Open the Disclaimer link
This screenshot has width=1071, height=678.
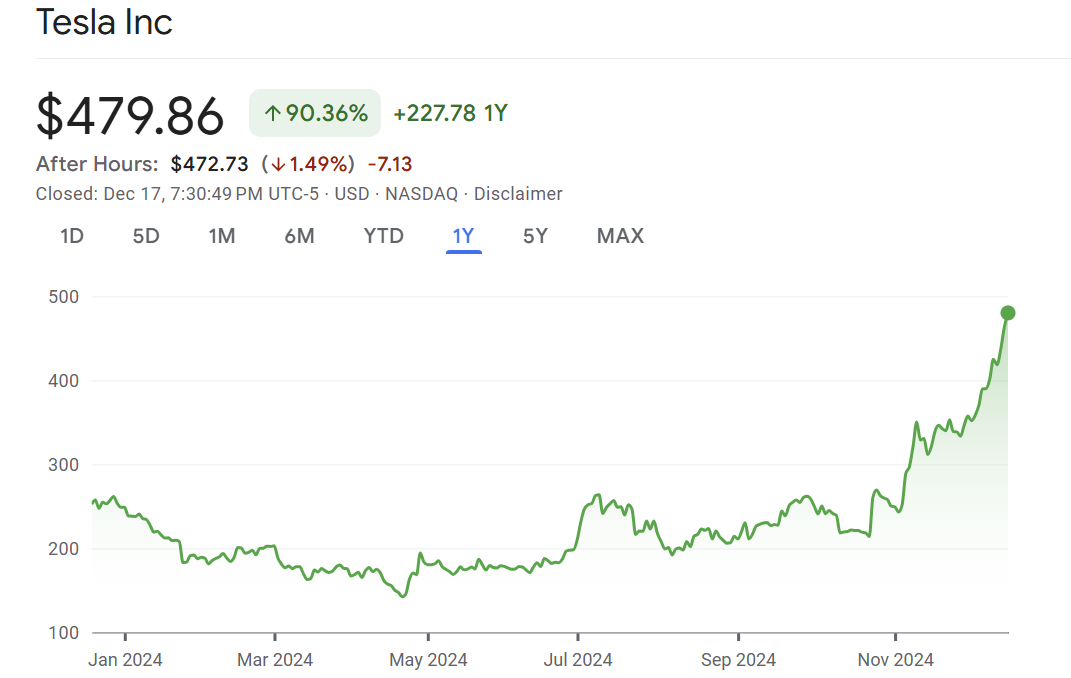[518, 194]
